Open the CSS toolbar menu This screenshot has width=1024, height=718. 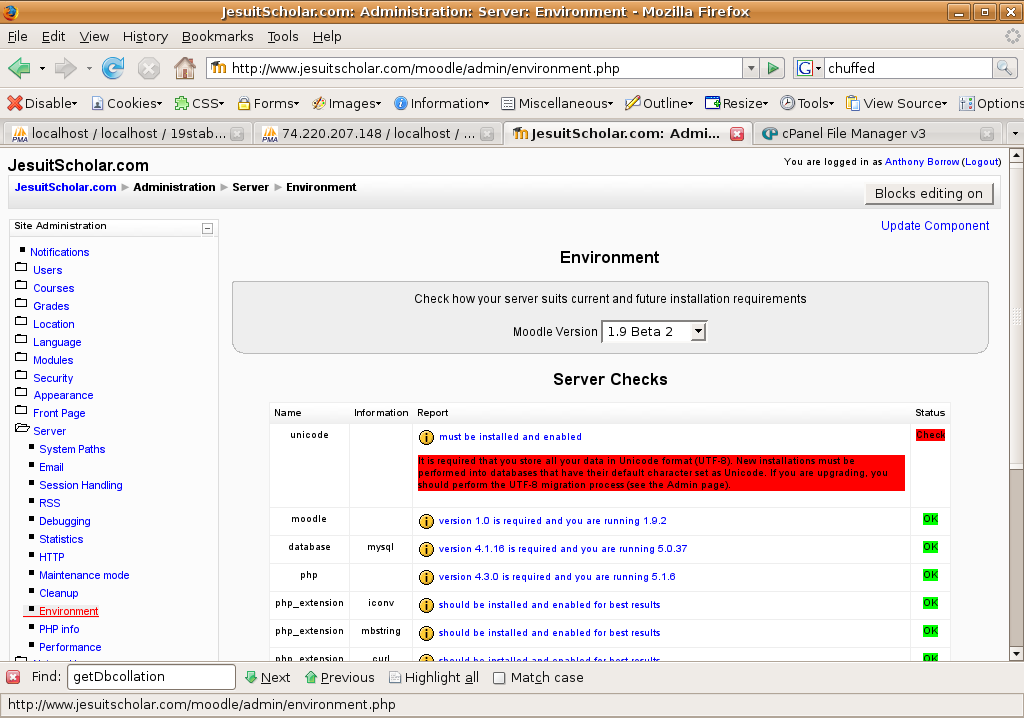click(x=200, y=103)
